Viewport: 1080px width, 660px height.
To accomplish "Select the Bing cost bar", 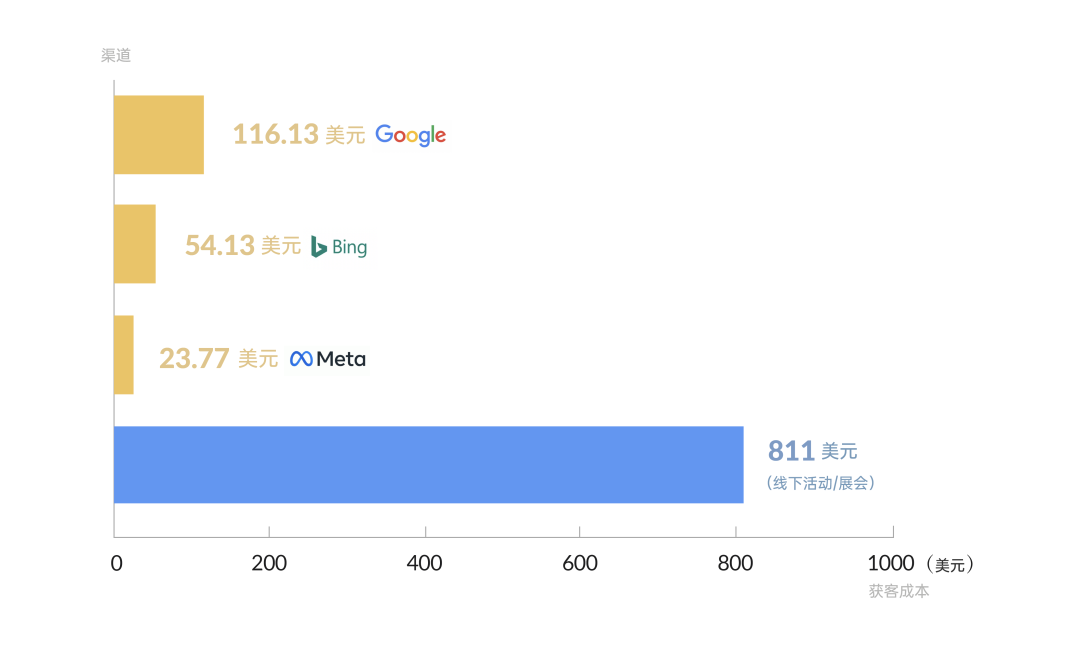I will point(135,244).
